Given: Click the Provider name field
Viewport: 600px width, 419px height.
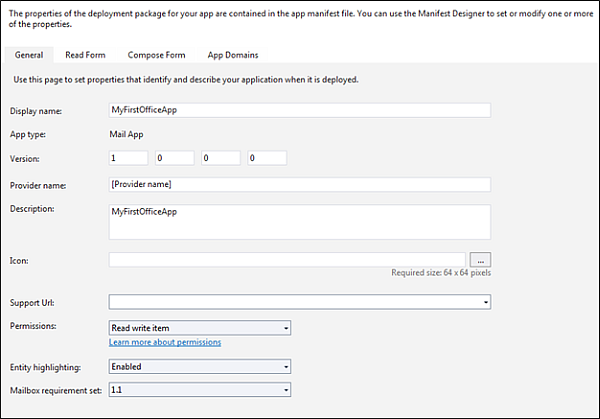Looking at the screenshot, I should click(x=299, y=184).
